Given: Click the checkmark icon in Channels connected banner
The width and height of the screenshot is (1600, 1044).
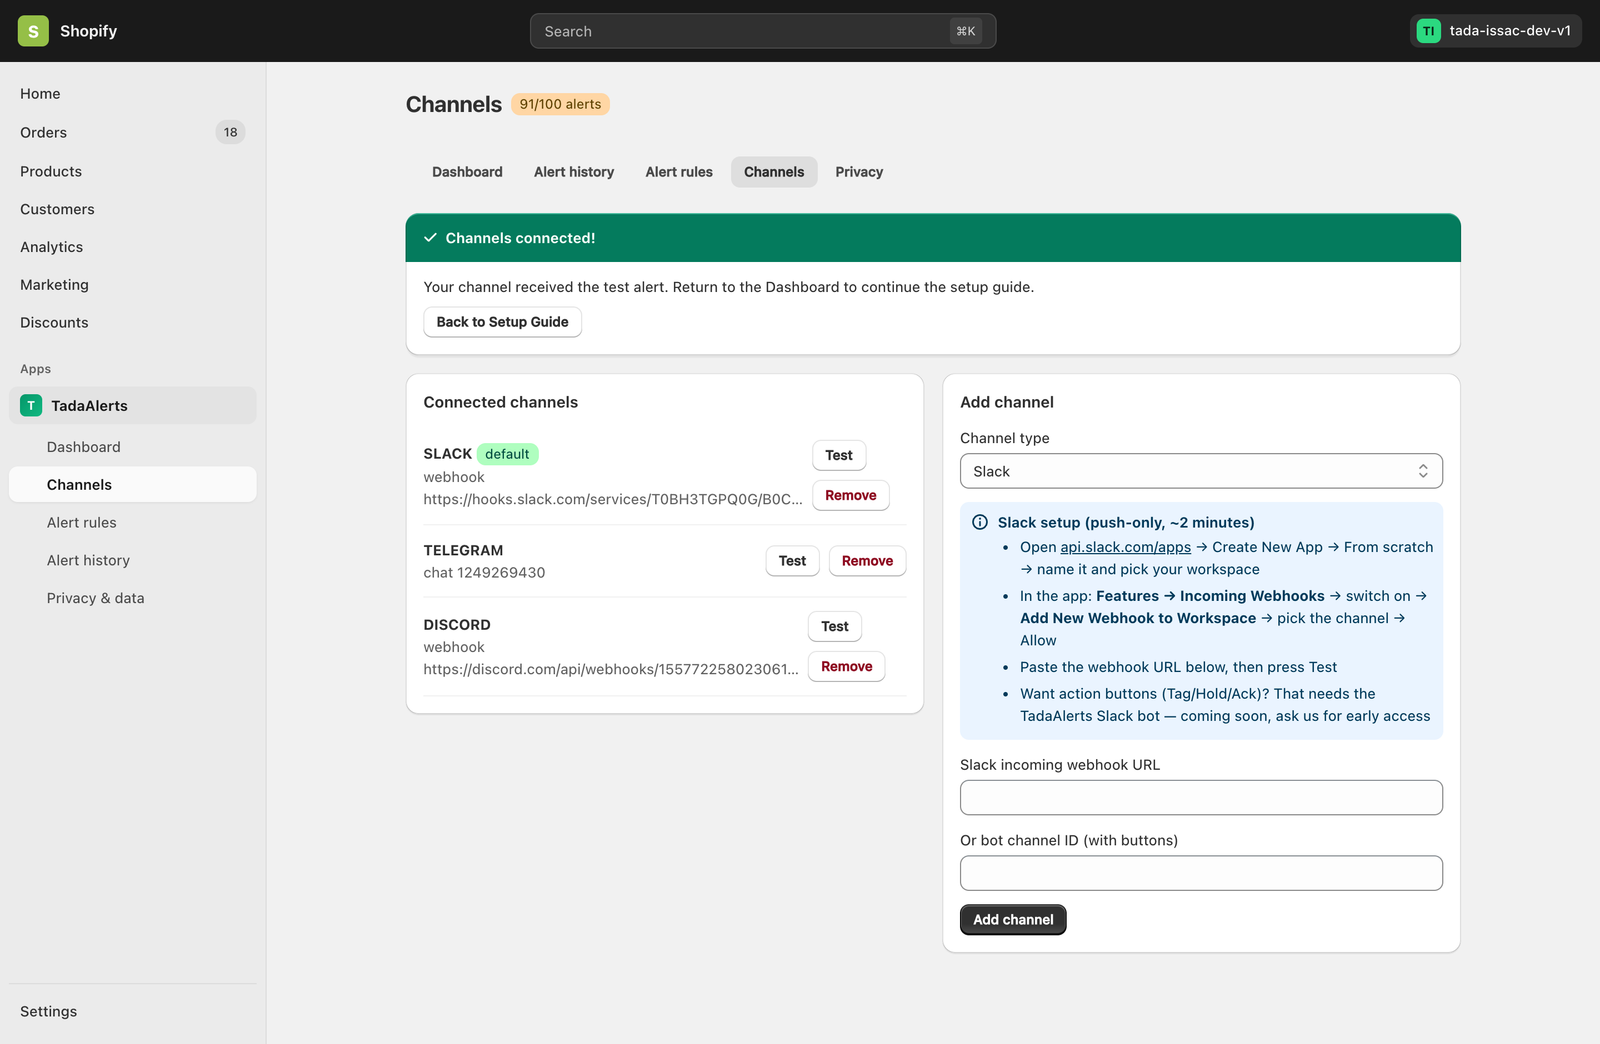Looking at the screenshot, I should (430, 238).
